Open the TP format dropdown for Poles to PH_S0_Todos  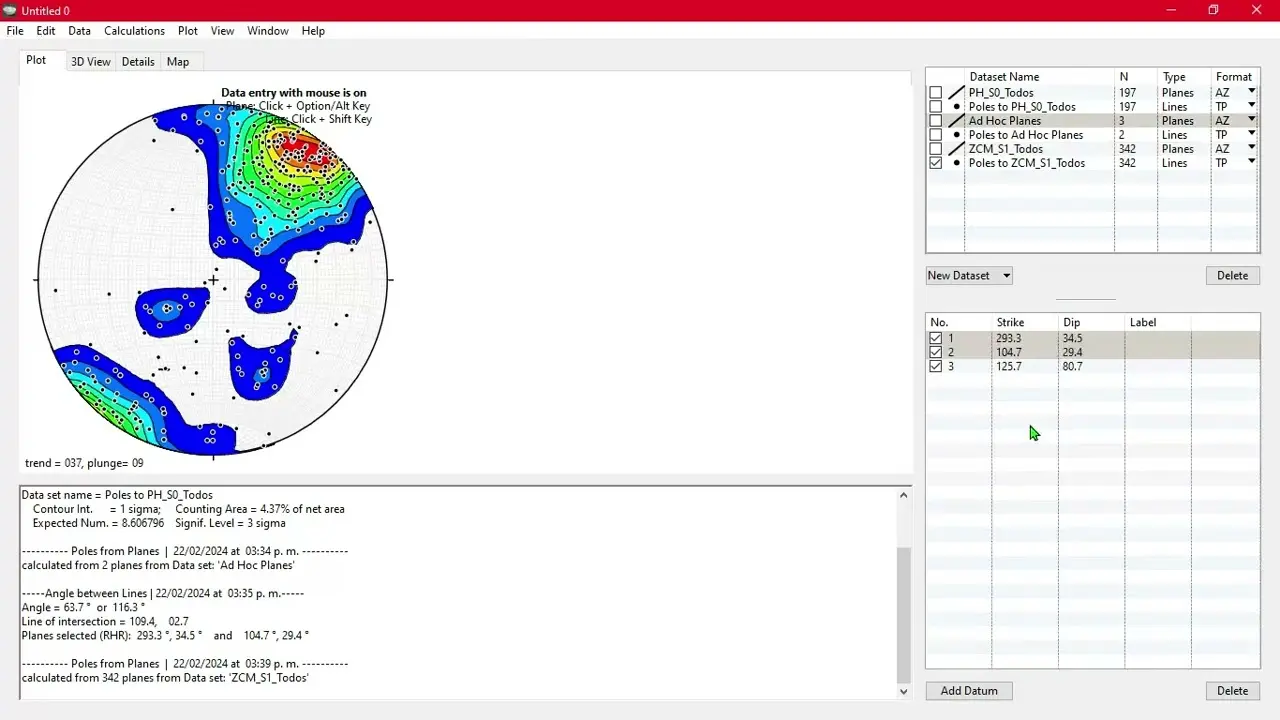[1250, 106]
